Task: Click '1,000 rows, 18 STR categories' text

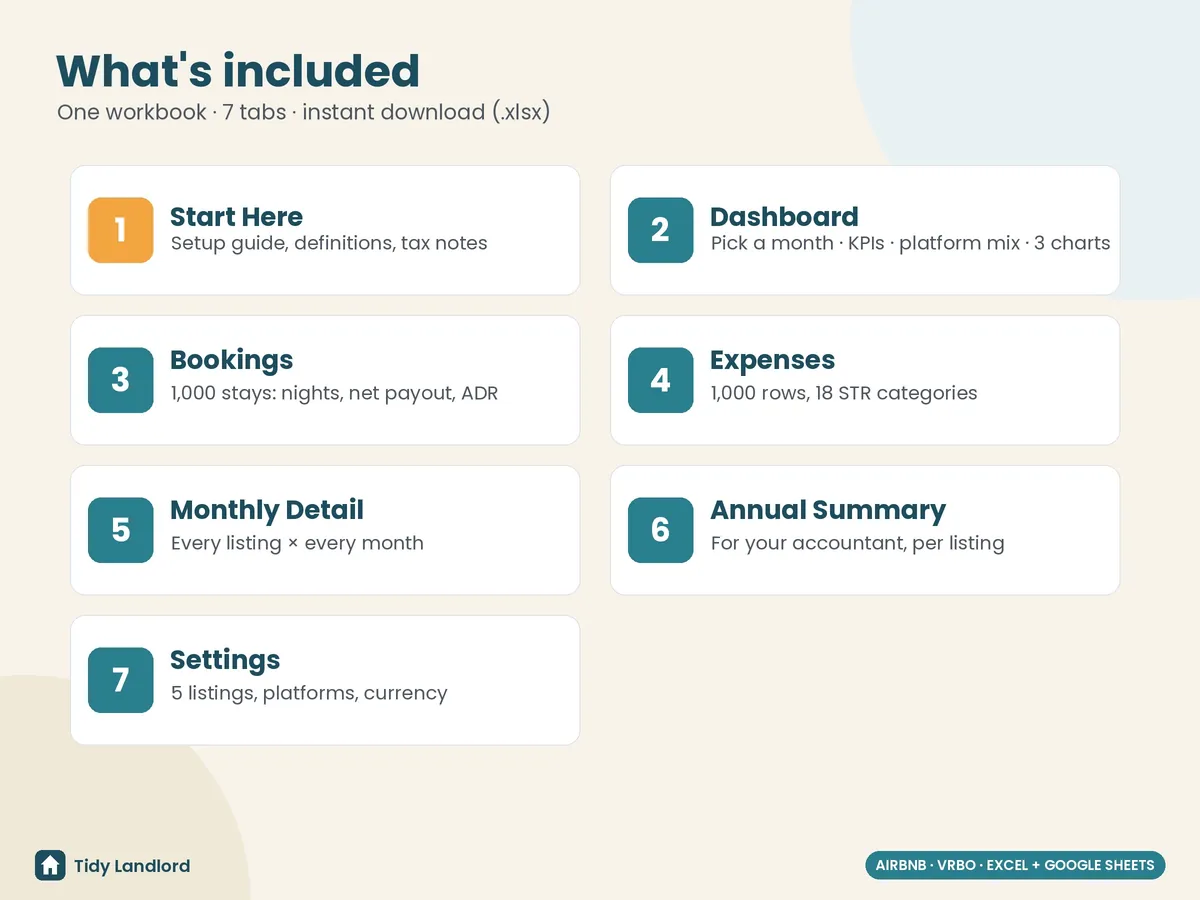Action: [x=844, y=393]
